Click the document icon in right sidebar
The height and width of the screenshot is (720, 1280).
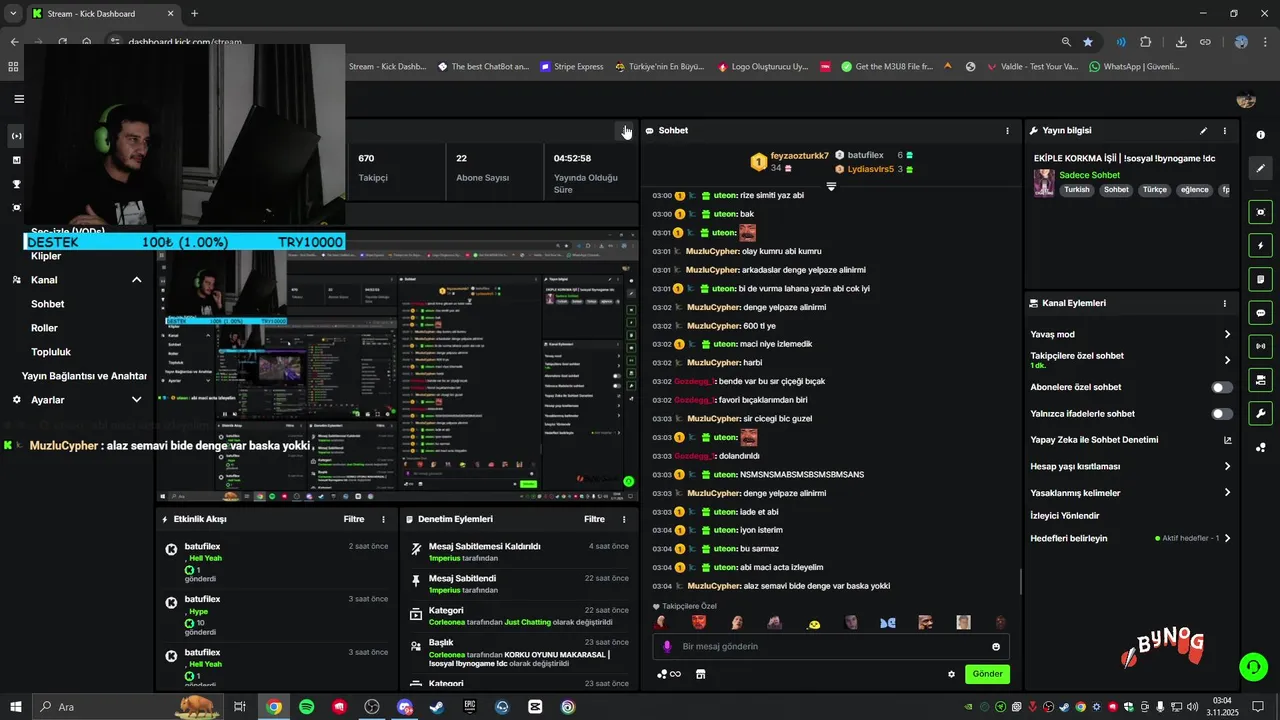[x=1260, y=279]
